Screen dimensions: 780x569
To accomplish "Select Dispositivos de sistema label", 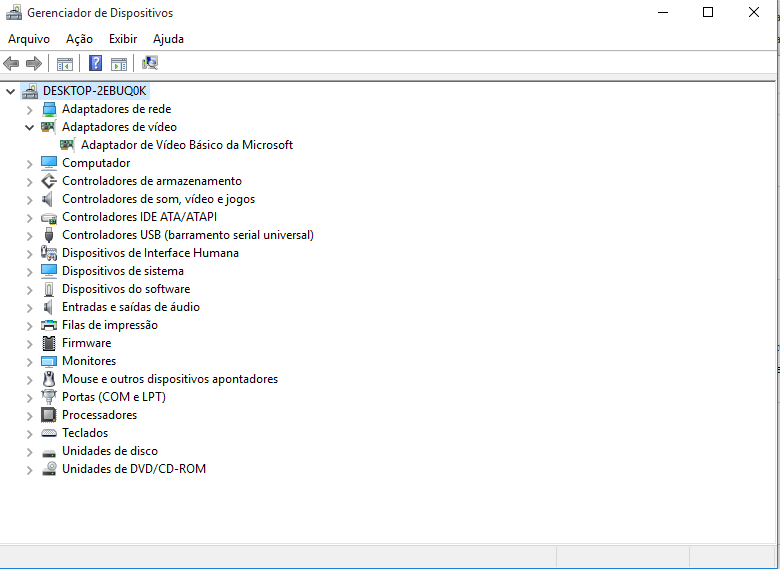I will tap(123, 271).
